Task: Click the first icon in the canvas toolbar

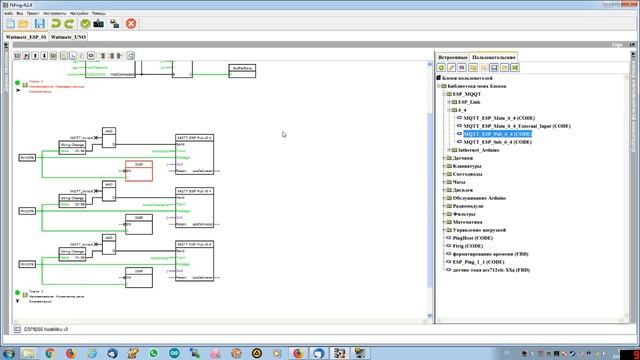Action: click(x=17, y=56)
